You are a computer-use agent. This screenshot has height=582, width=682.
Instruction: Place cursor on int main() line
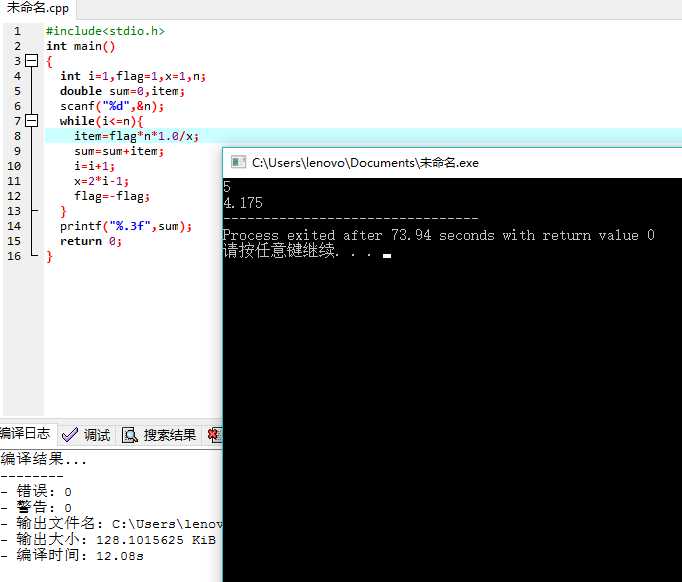pyautogui.click(x=81, y=46)
